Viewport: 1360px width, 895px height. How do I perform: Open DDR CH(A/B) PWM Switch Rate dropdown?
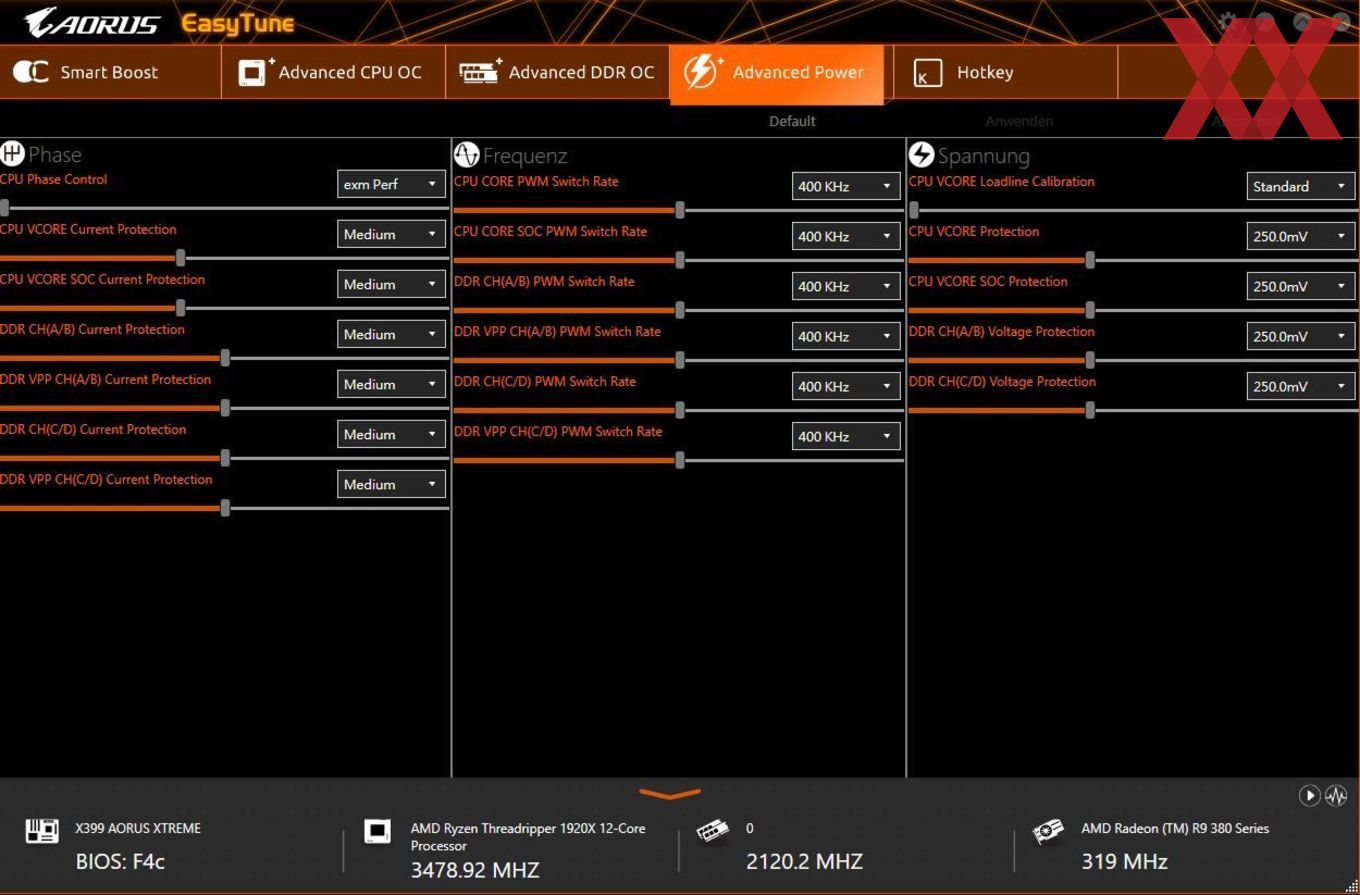tap(846, 286)
